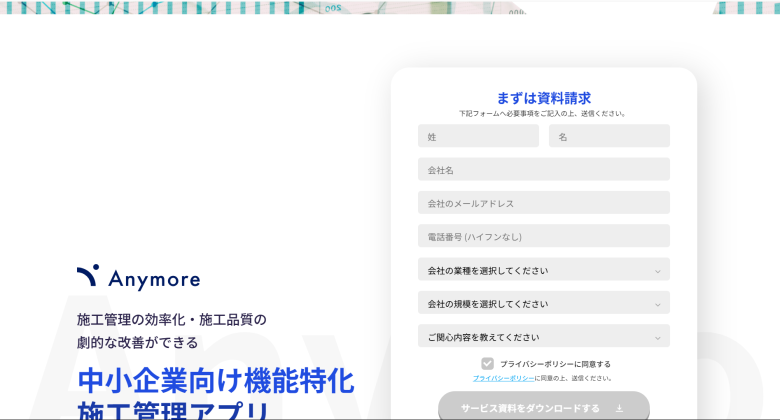Viewport: 780px width, 420px height.
Task: Click the プライバシーポリシーに同意する label
Action: pos(555,364)
